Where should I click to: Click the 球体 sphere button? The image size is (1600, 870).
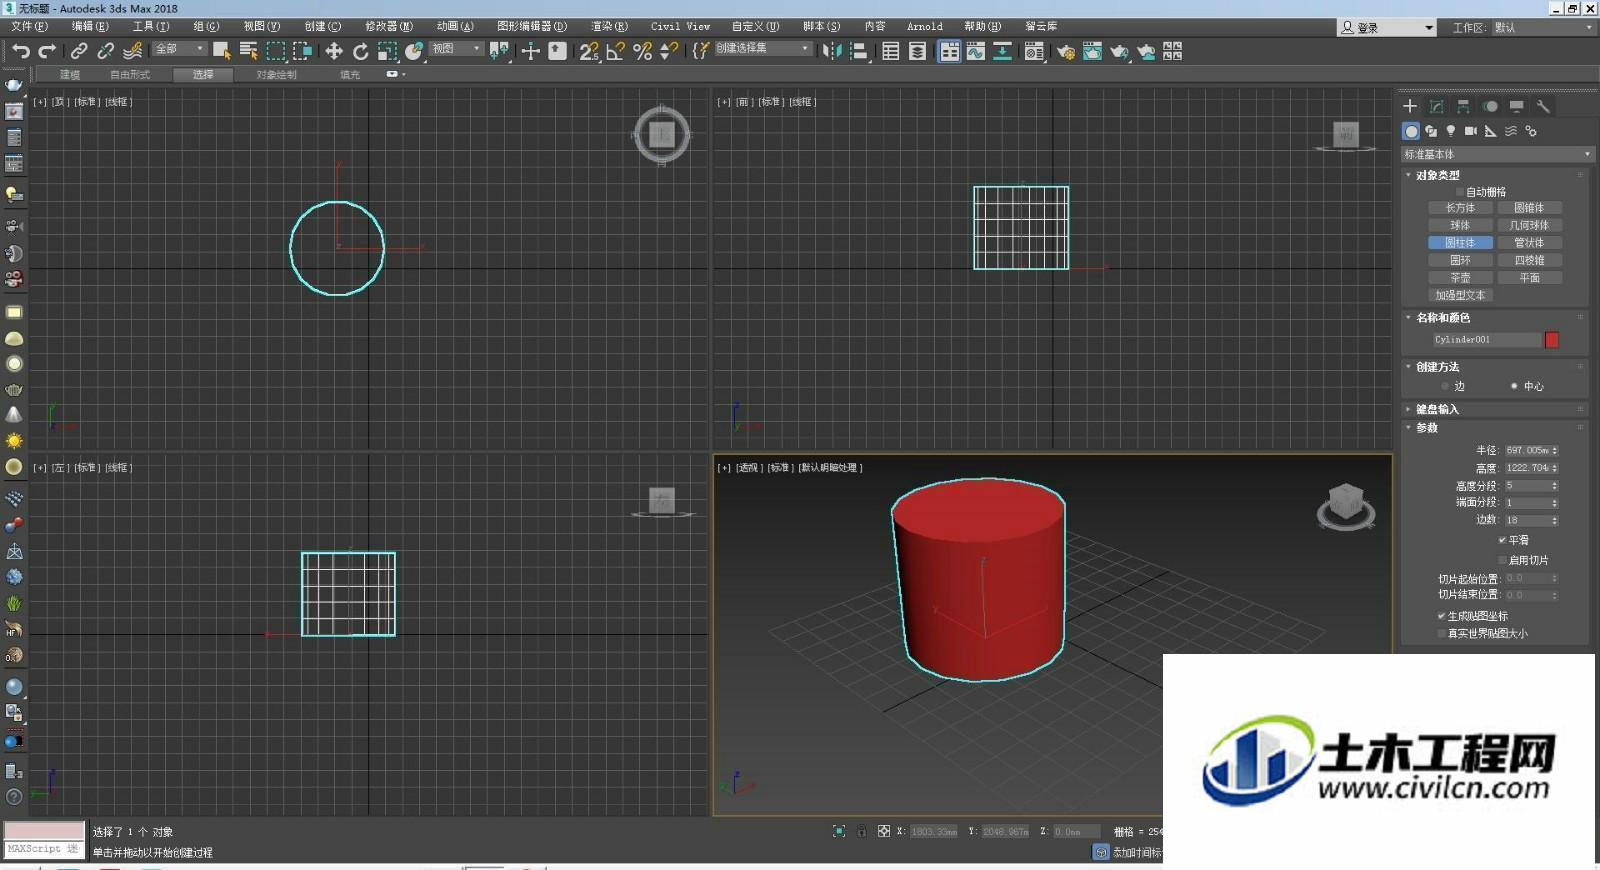pyautogui.click(x=1460, y=225)
